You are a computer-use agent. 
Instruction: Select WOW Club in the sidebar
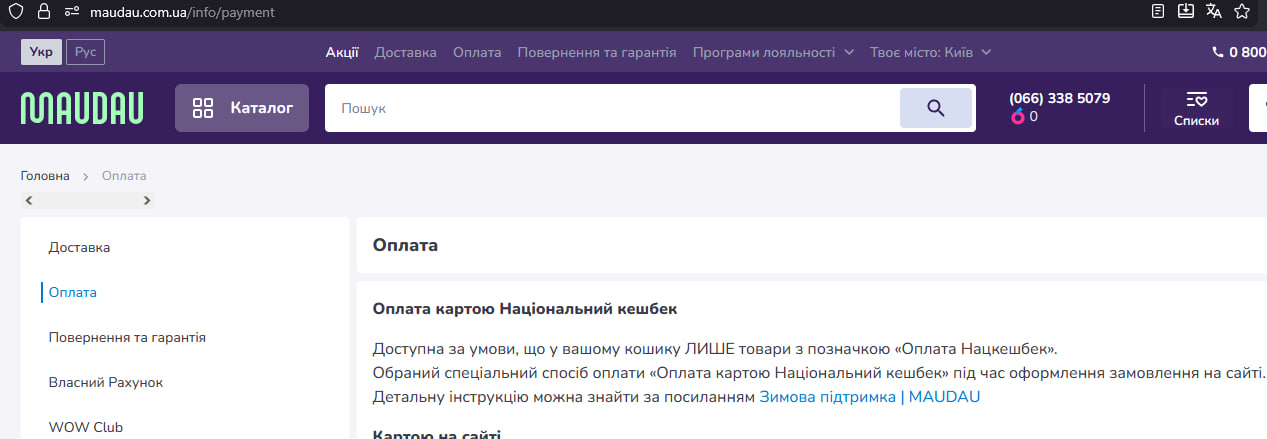tap(85, 427)
